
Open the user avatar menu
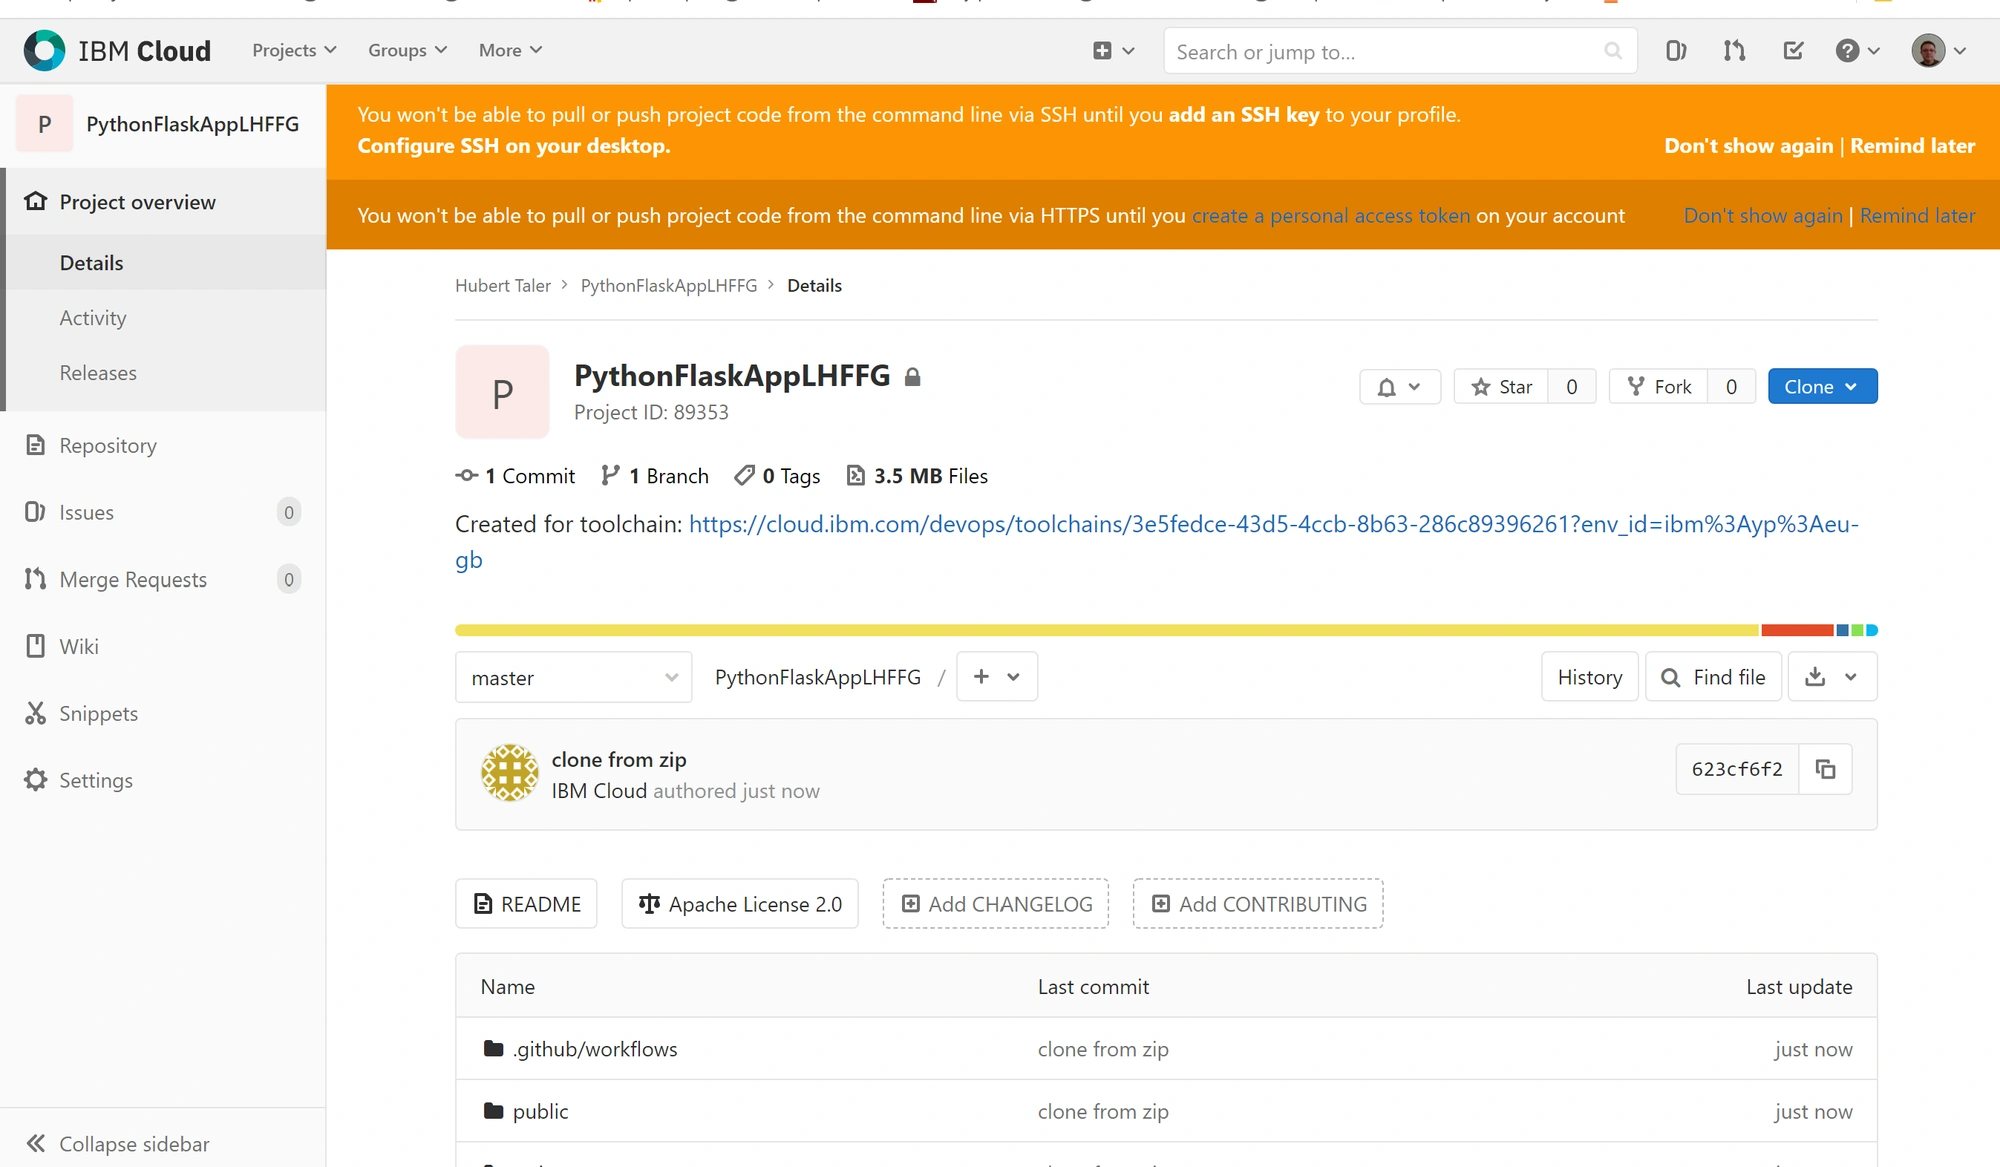(1939, 51)
